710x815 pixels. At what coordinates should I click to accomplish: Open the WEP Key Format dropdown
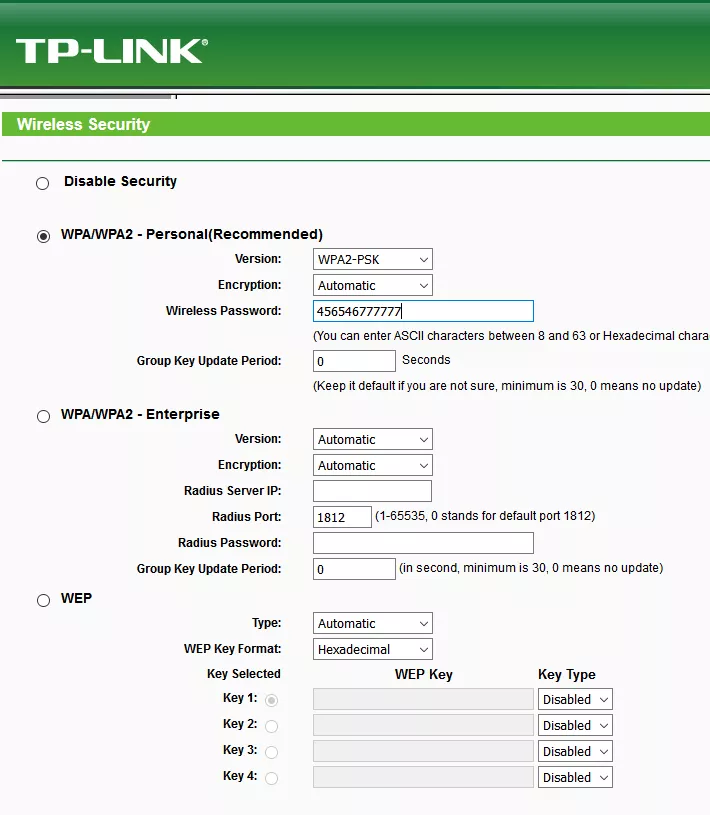(x=373, y=649)
